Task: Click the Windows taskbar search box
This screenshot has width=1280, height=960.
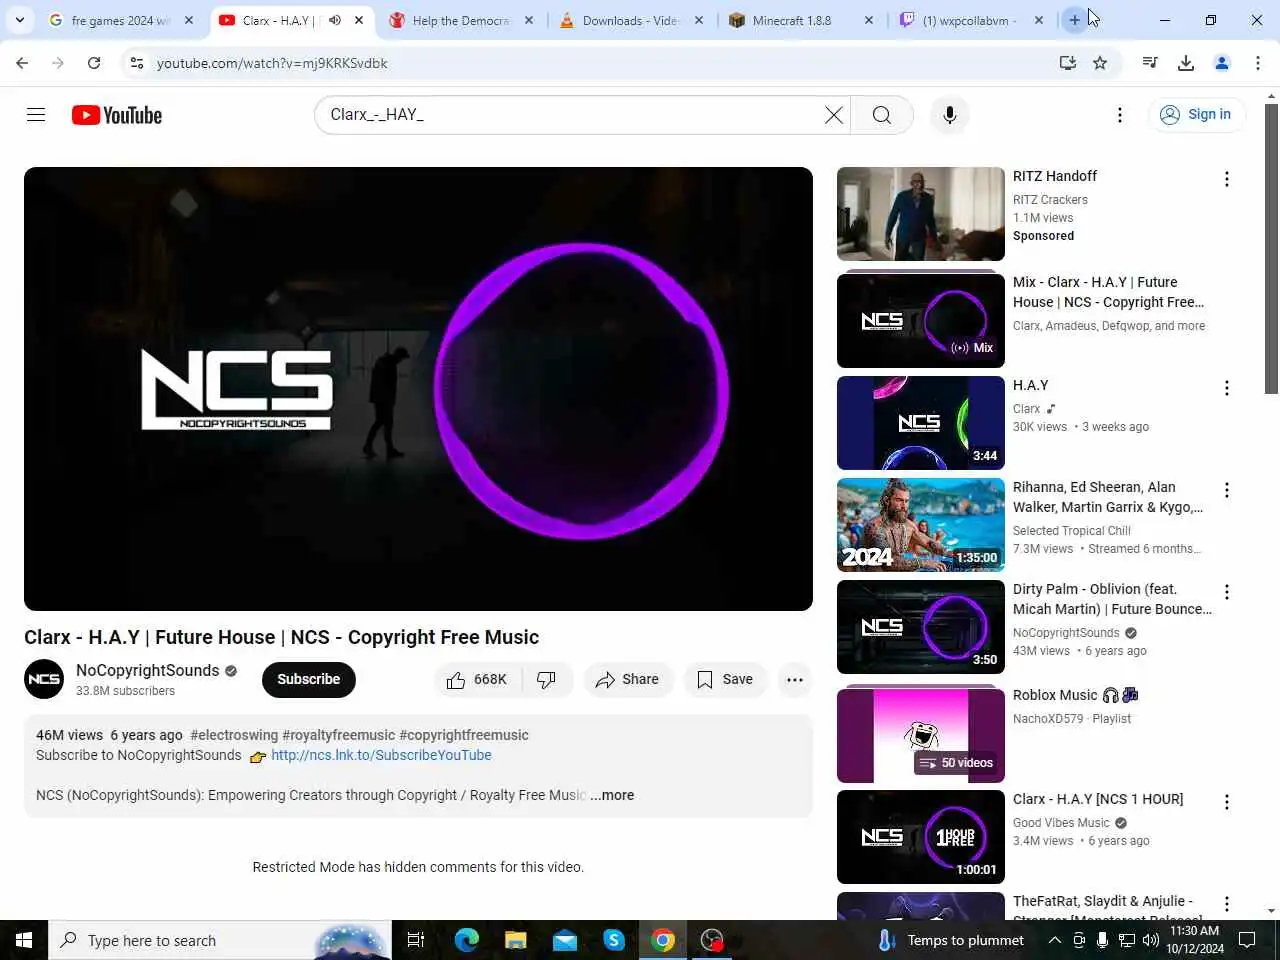Action: 220,940
